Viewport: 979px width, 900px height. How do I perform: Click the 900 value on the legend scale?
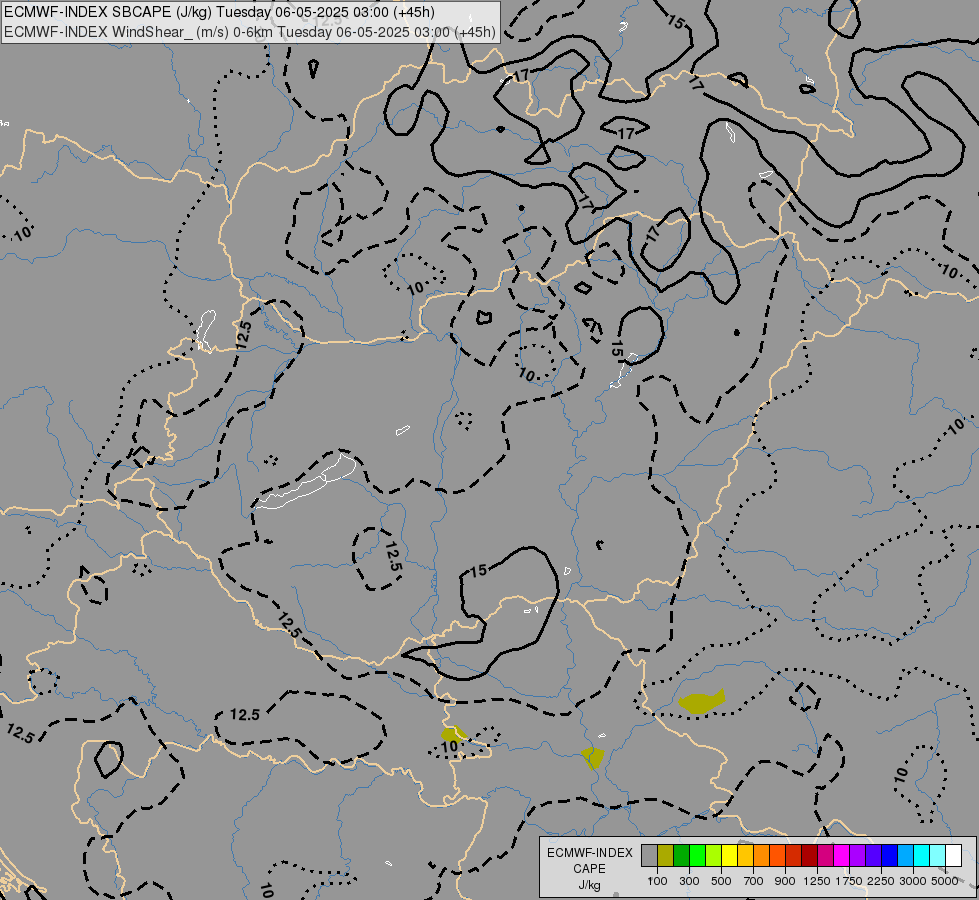tap(785, 881)
